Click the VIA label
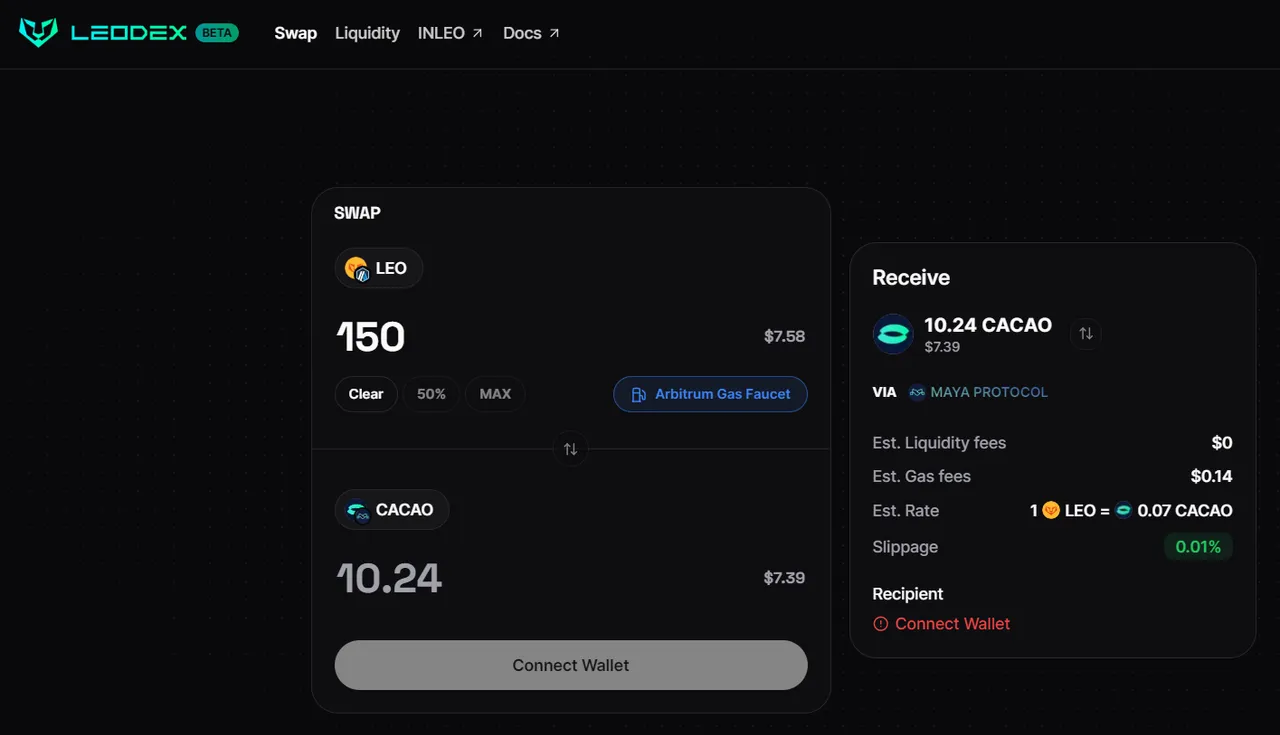The image size is (1280, 735). (x=884, y=392)
